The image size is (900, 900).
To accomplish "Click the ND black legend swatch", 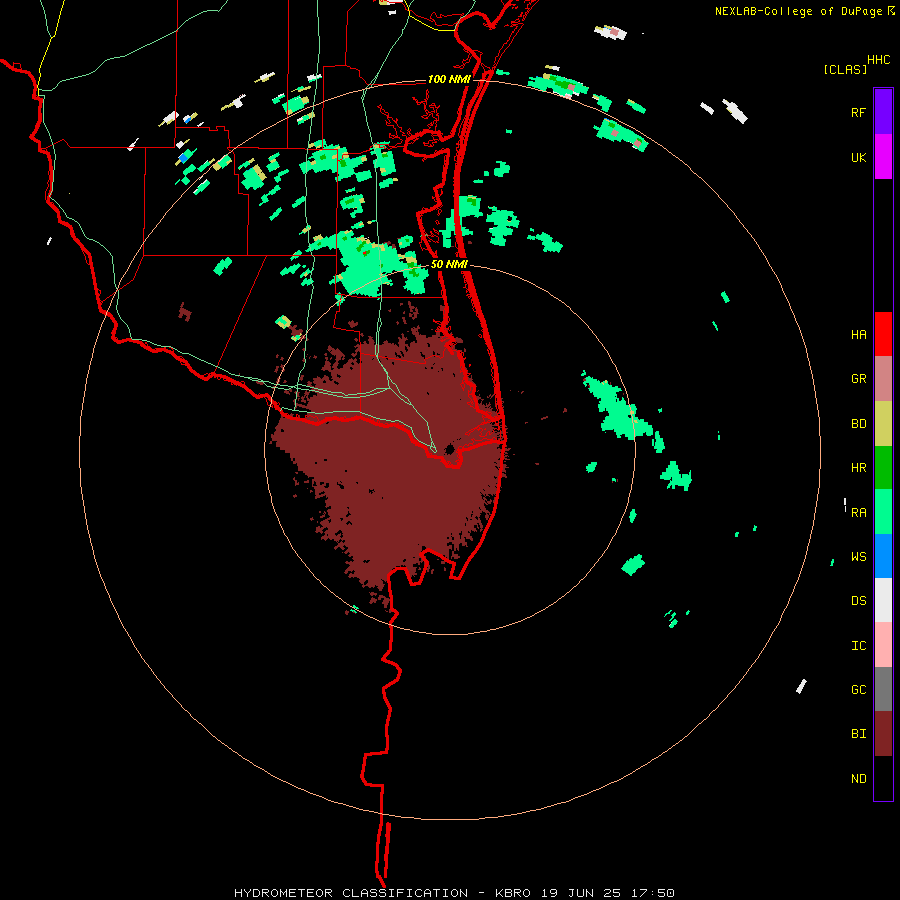I will click(x=883, y=778).
